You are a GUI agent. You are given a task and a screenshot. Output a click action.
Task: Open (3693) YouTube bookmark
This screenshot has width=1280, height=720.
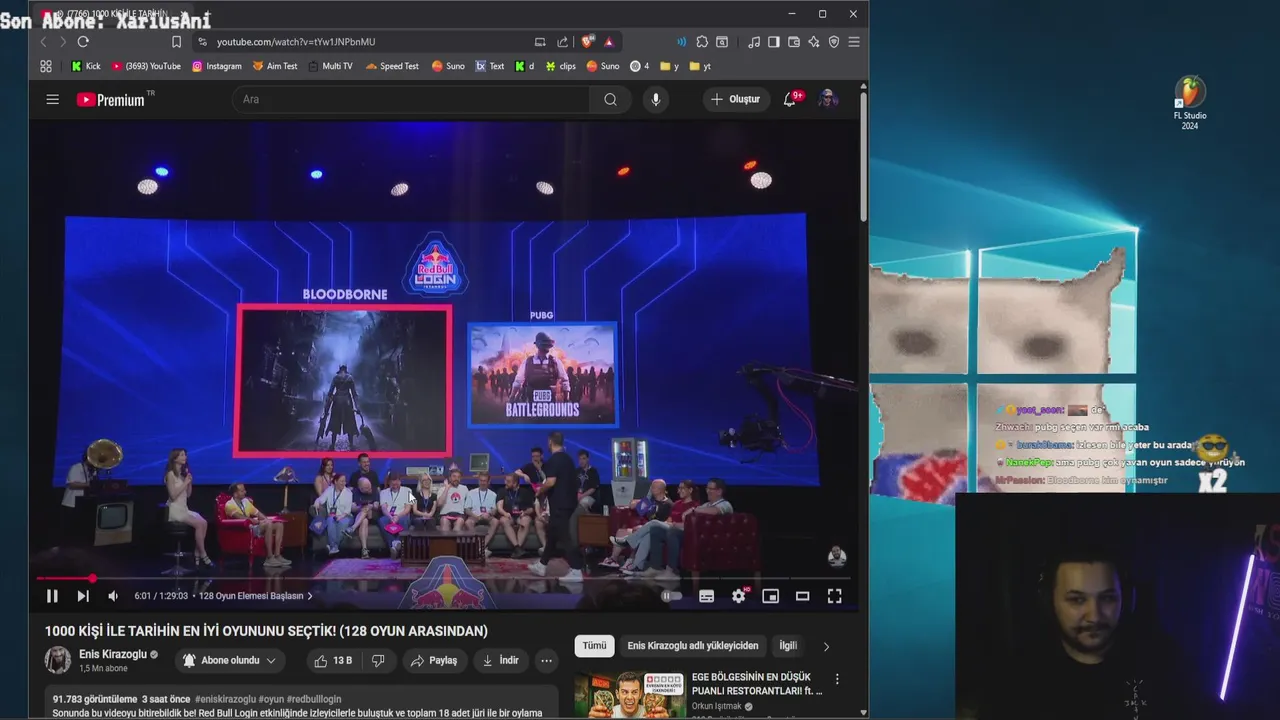tap(146, 66)
